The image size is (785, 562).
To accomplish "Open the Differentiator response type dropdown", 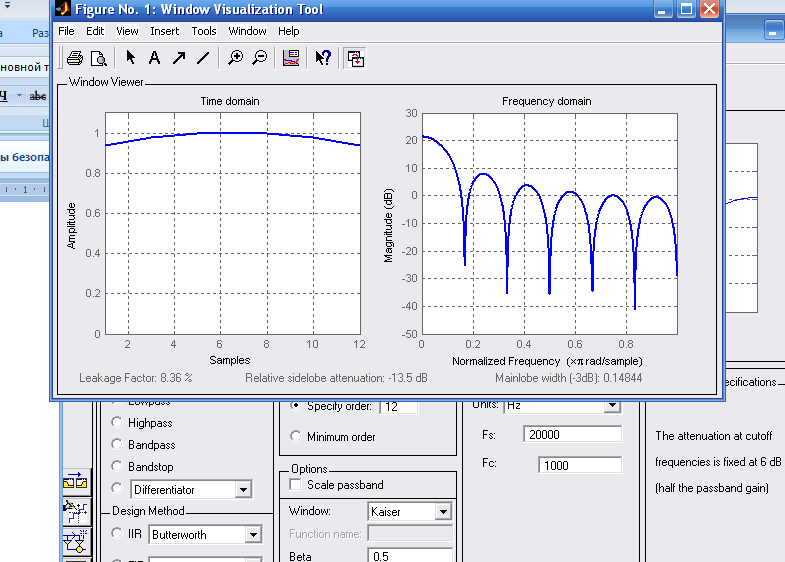I will coord(242,490).
